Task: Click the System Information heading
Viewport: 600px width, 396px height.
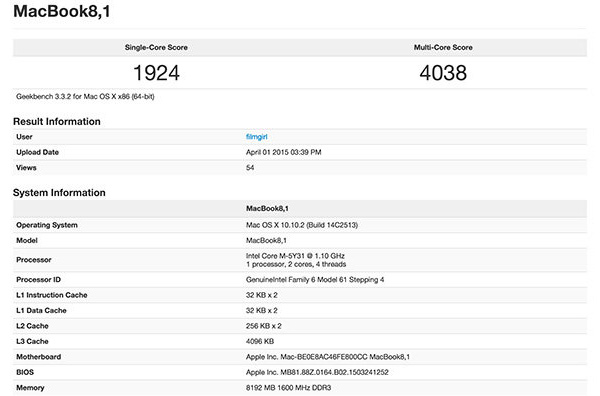Action: click(59, 192)
